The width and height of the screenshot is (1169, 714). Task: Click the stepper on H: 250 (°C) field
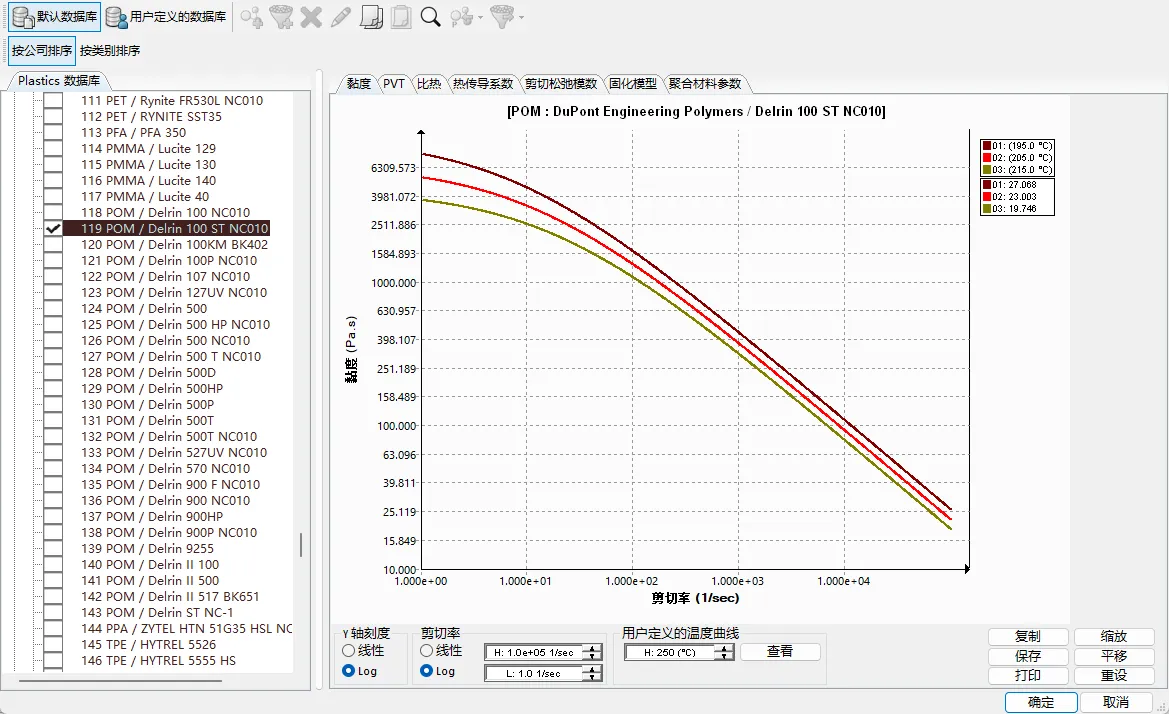[724, 652]
